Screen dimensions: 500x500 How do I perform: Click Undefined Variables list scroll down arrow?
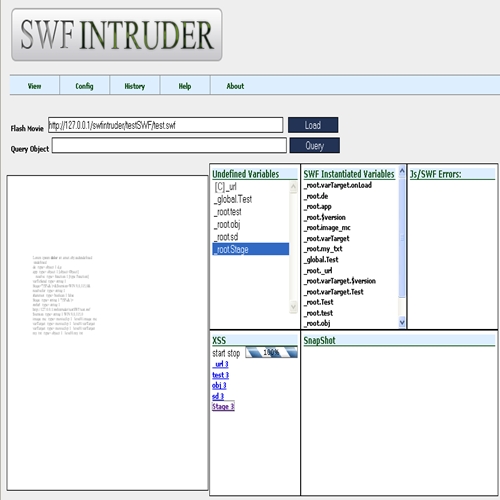[293, 307]
